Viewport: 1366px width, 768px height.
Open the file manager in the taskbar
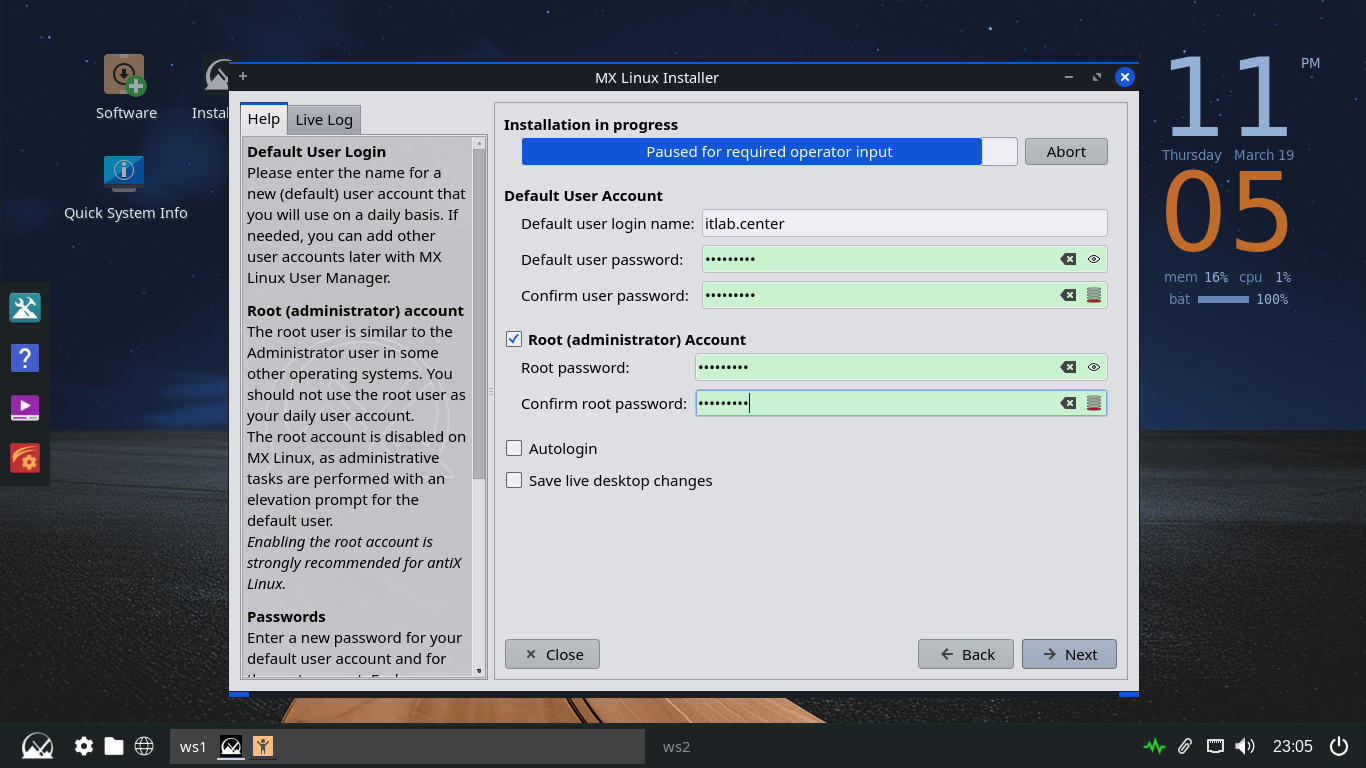pyautogui.click(x=114, y=746)
